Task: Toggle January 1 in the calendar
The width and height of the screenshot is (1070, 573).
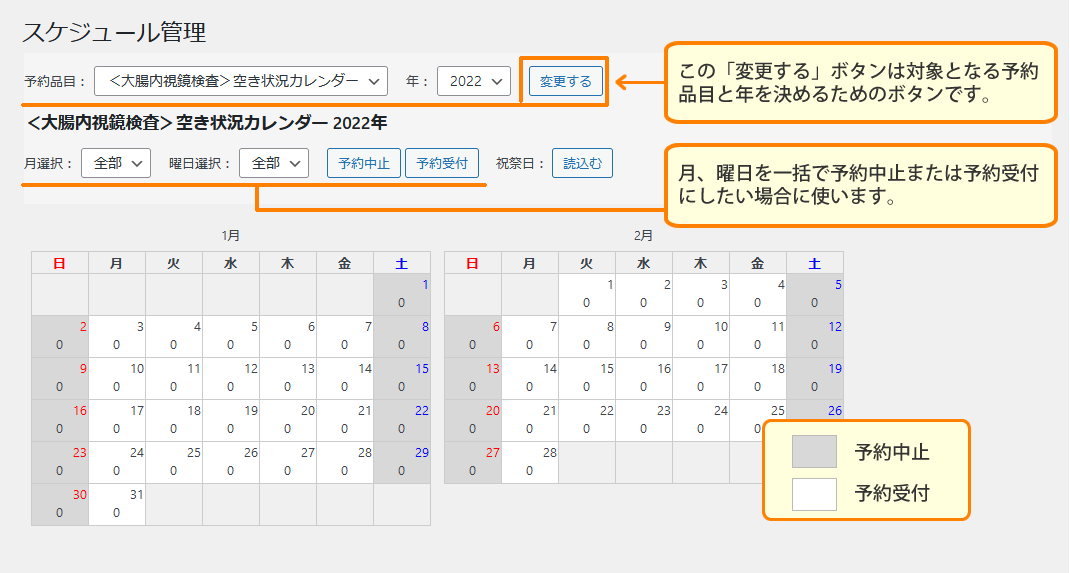Action: click(x=402, y=294)
